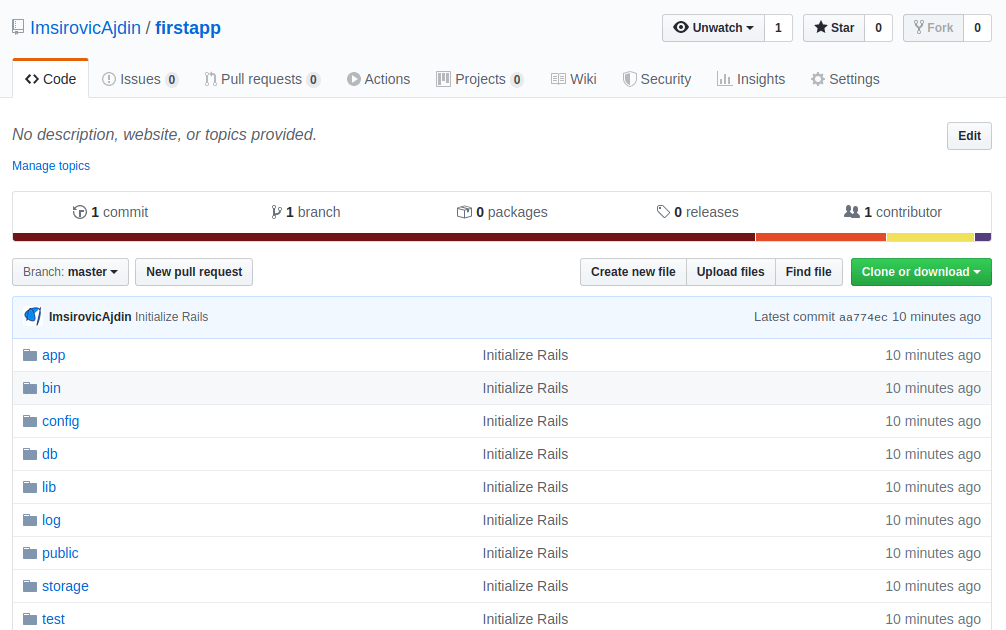Click the branch icon next to 1 branch
The height and width of the screenshot is (630, 1006).
click(276, 212)
